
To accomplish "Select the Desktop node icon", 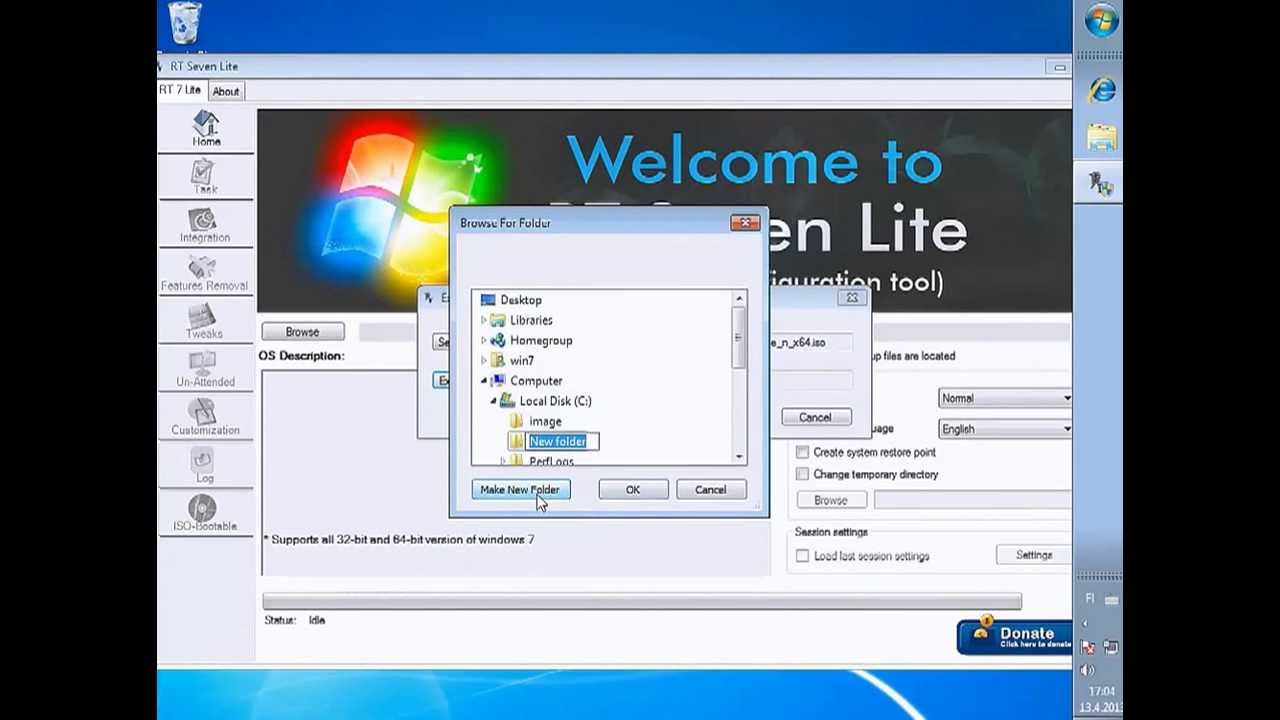I will tap(488, 300).
